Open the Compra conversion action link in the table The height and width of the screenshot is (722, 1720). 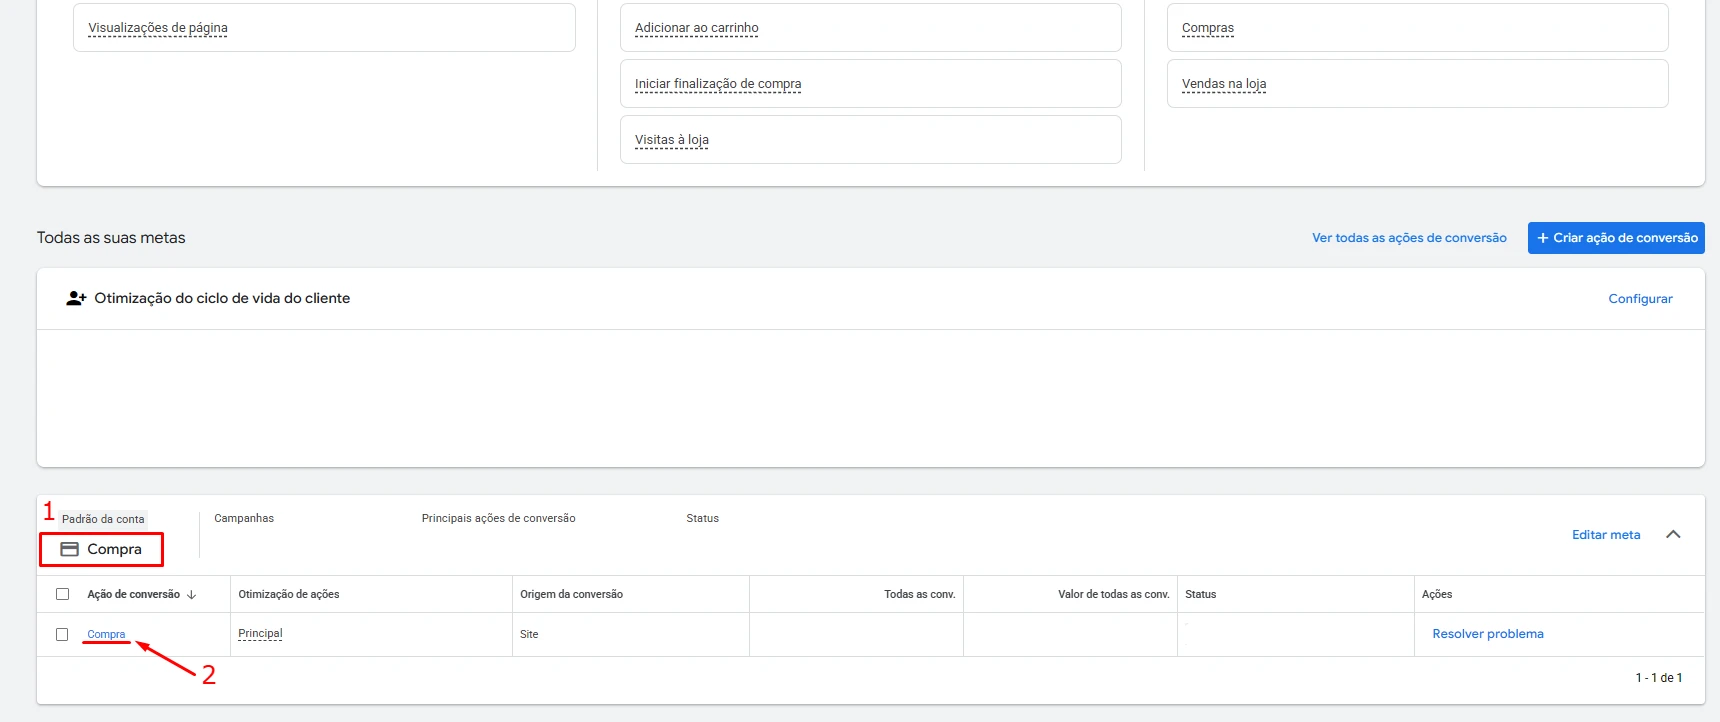point(106,634)
